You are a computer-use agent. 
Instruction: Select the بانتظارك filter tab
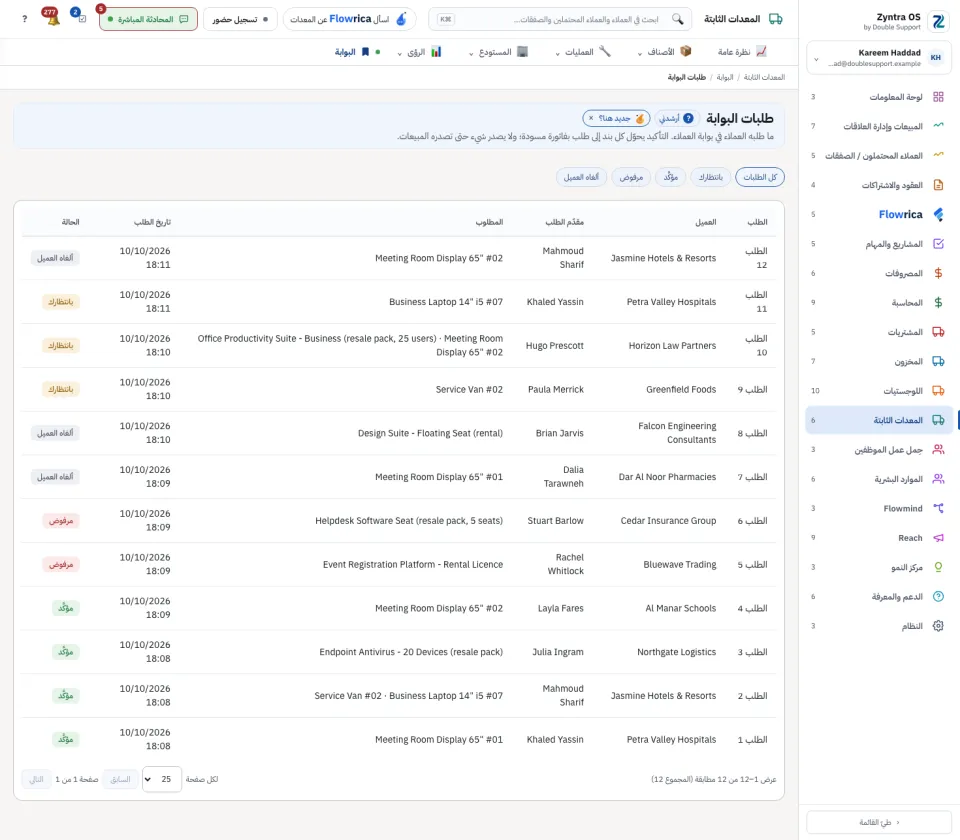click(x=710, y=177)
